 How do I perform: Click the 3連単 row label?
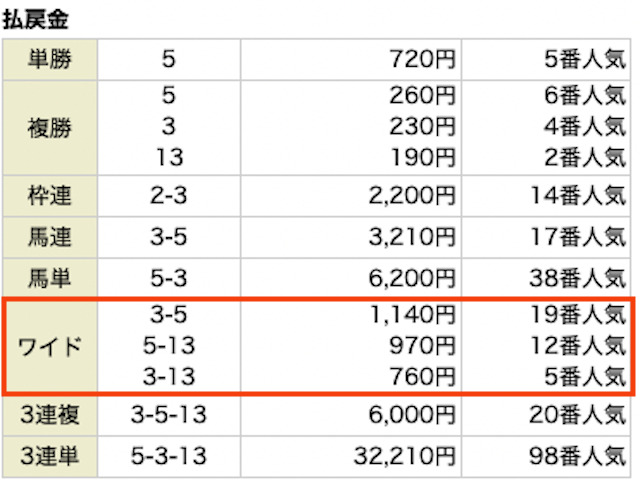pyautogui.click(x=50, y=456)
